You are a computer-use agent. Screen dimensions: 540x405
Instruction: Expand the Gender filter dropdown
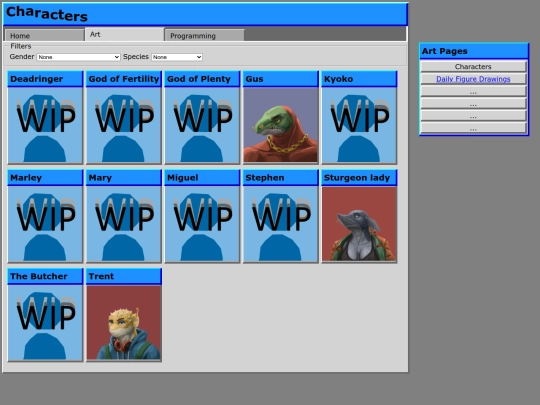79,57
